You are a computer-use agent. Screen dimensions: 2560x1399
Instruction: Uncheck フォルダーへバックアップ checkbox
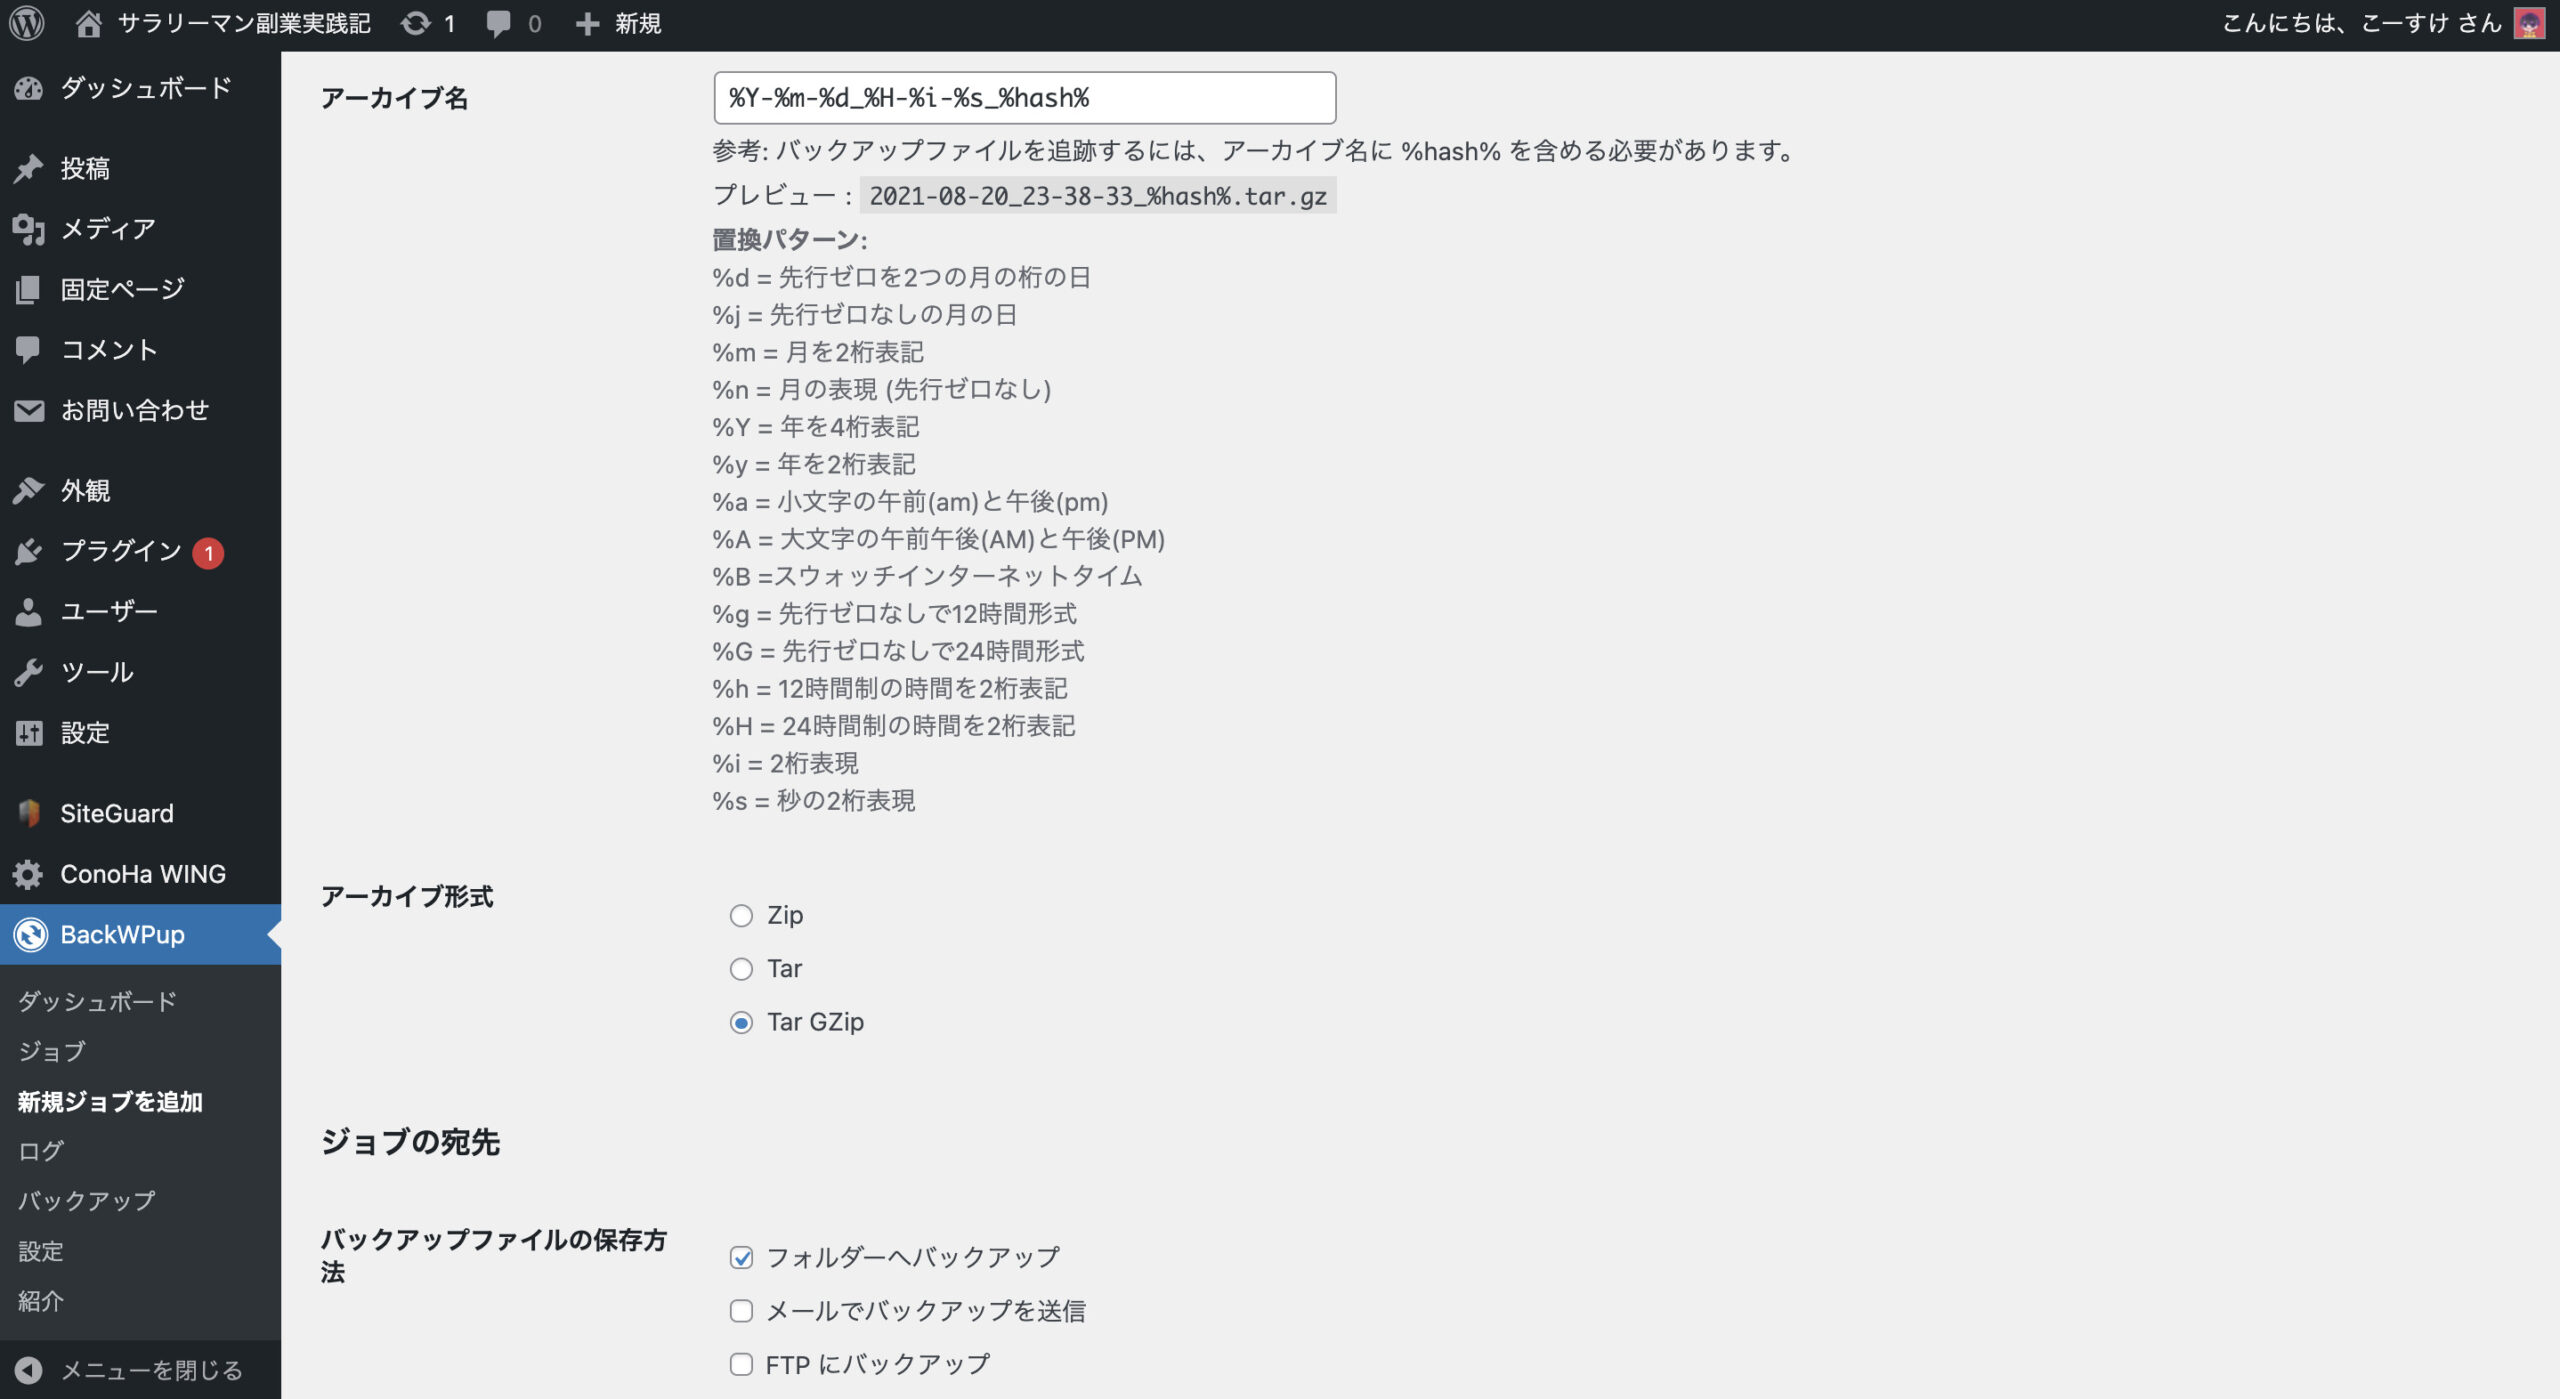[x=741, y=1257]
